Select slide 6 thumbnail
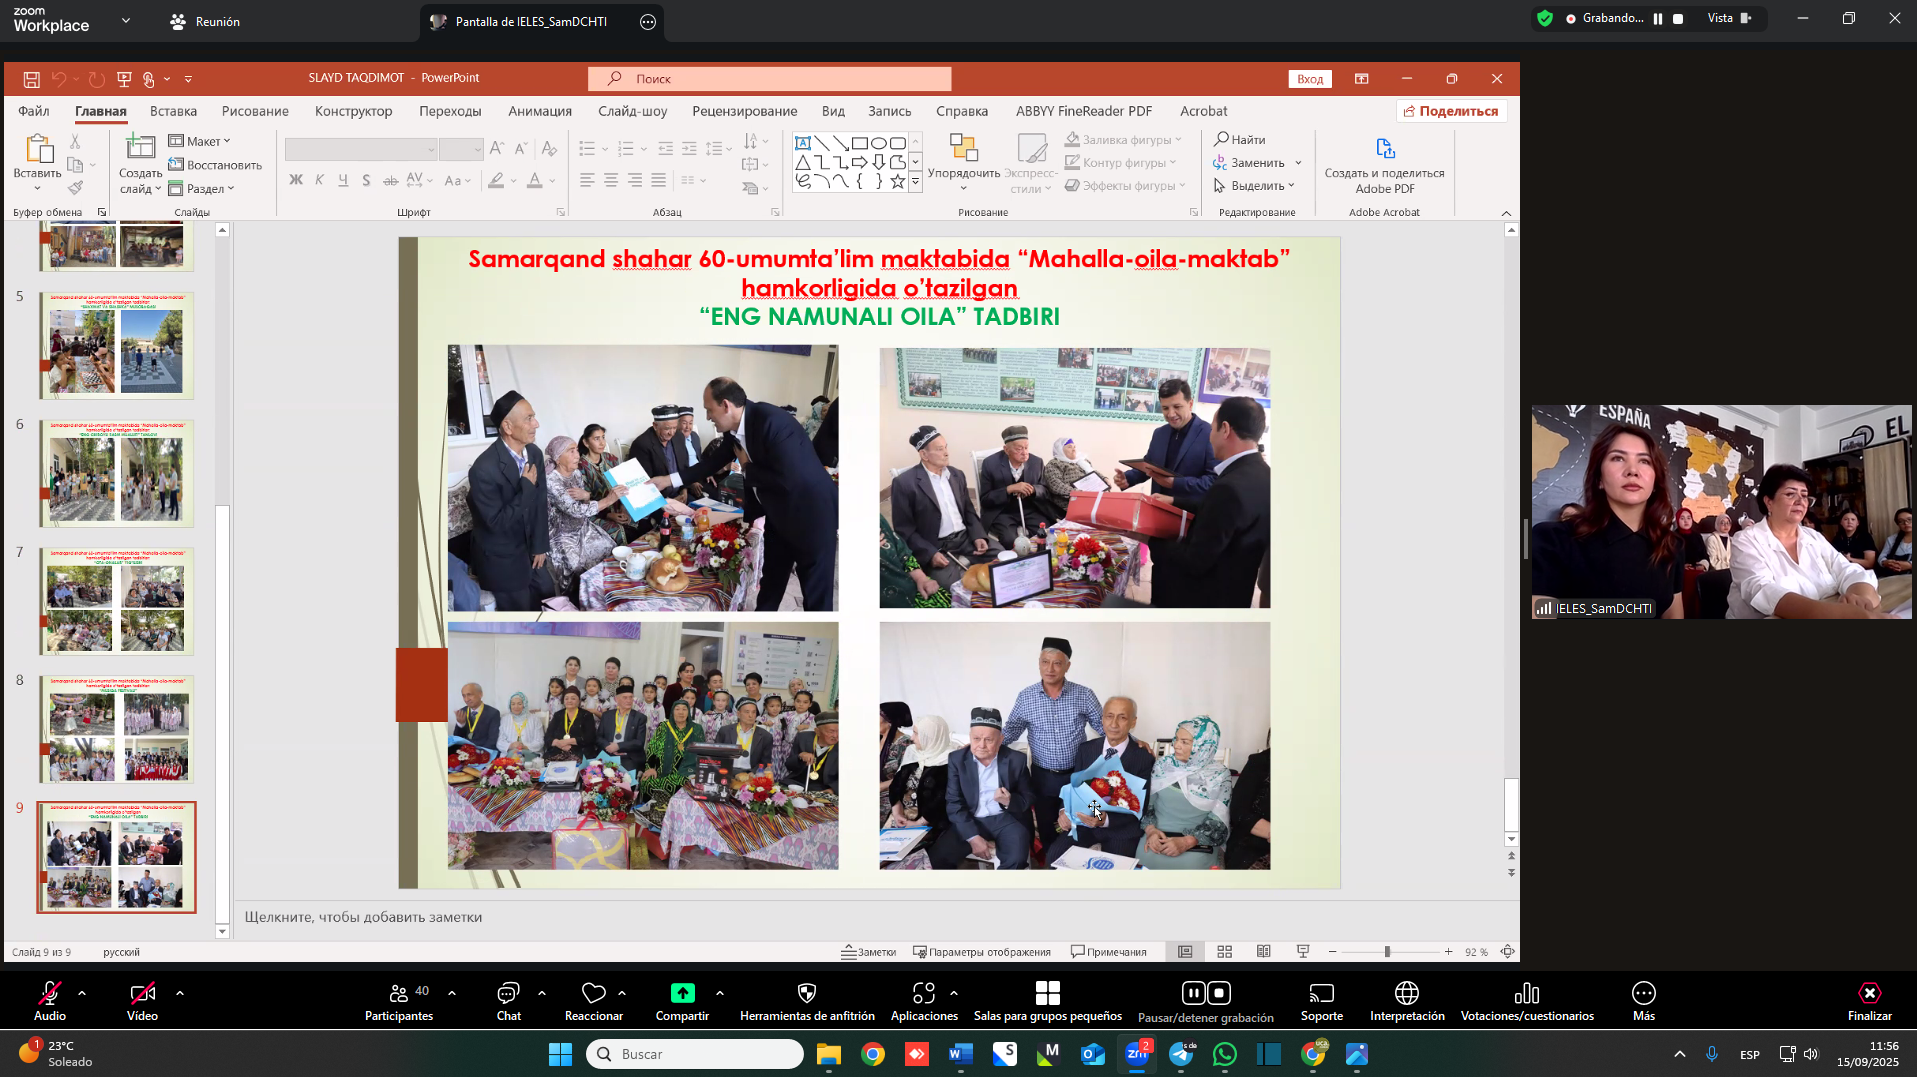Screen dimensions: 1917x1077 (x=117, y=473)
